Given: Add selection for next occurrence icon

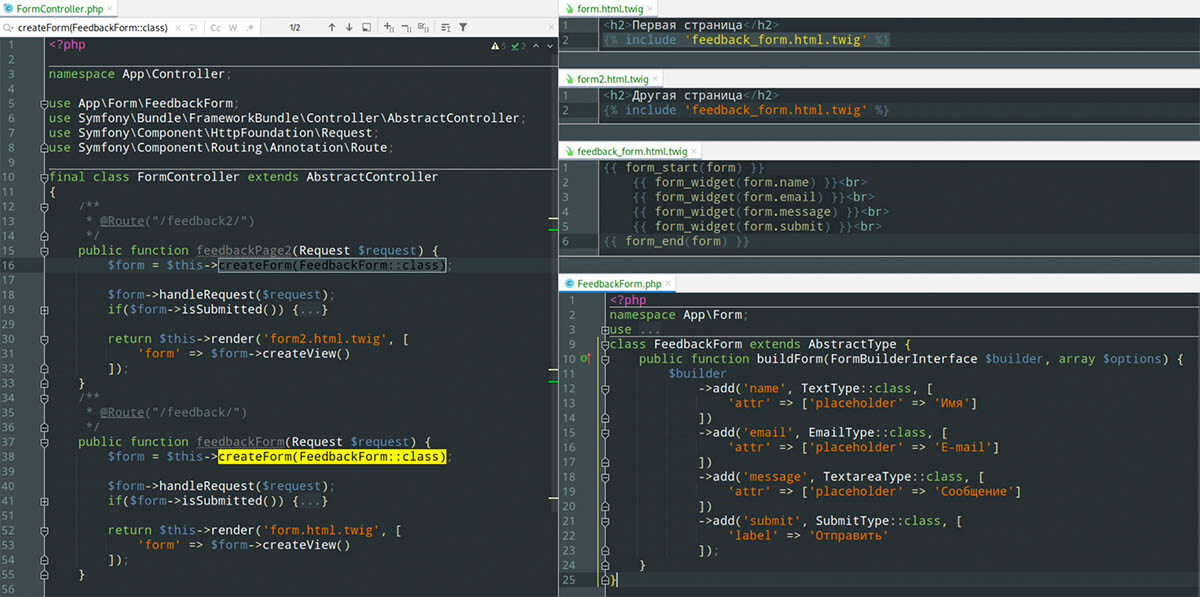Looking at the screenshot, I should coord(389,27).
